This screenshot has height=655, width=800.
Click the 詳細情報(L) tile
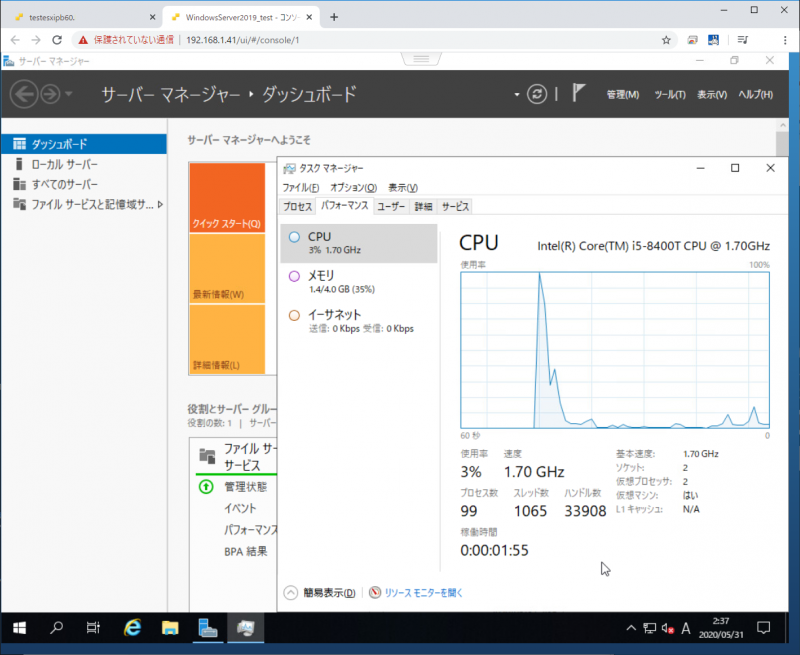[227, 339]
